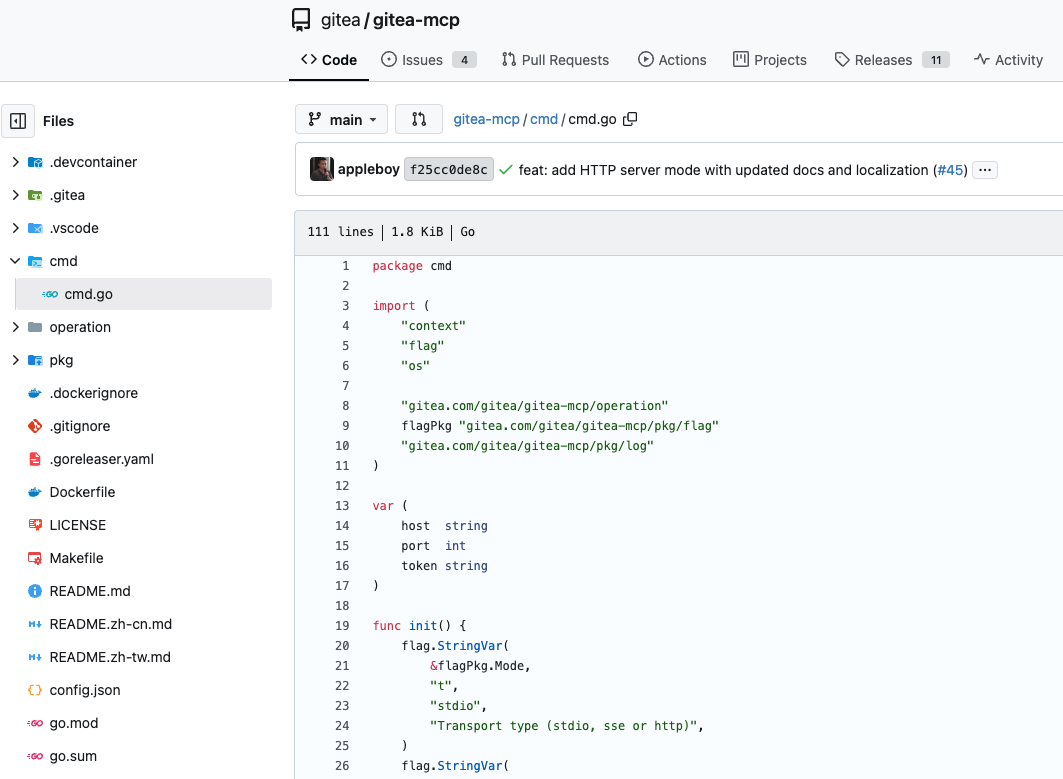Click the git icon beside .gitignore
The height and width of the screenshot is (779, 1063).
(x=35, y=426)
